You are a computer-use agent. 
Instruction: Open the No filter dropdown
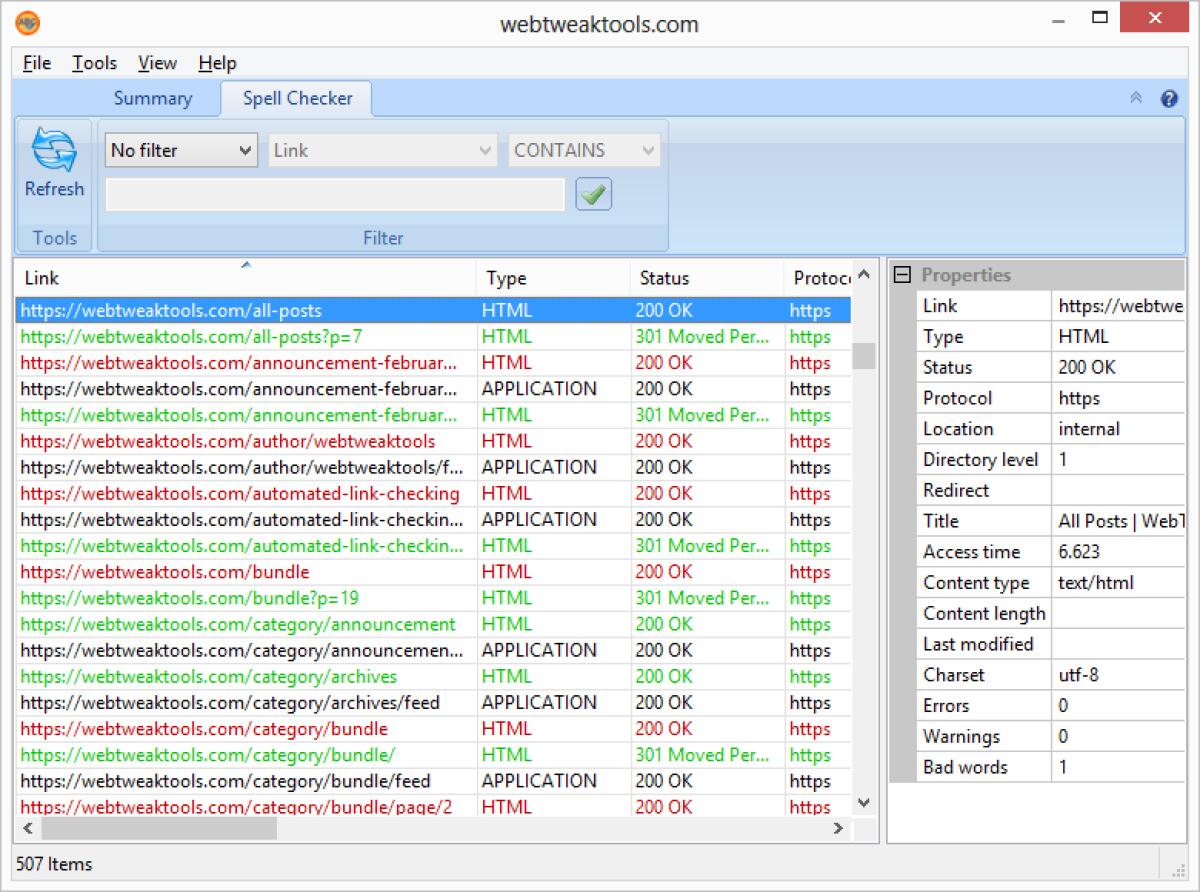pos(181,151)
